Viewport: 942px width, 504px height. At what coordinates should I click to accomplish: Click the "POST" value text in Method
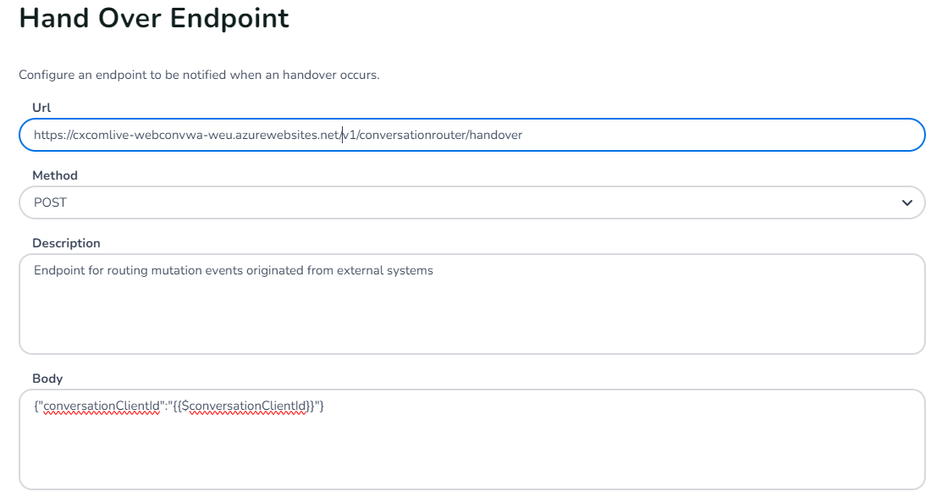pos(50,203)
